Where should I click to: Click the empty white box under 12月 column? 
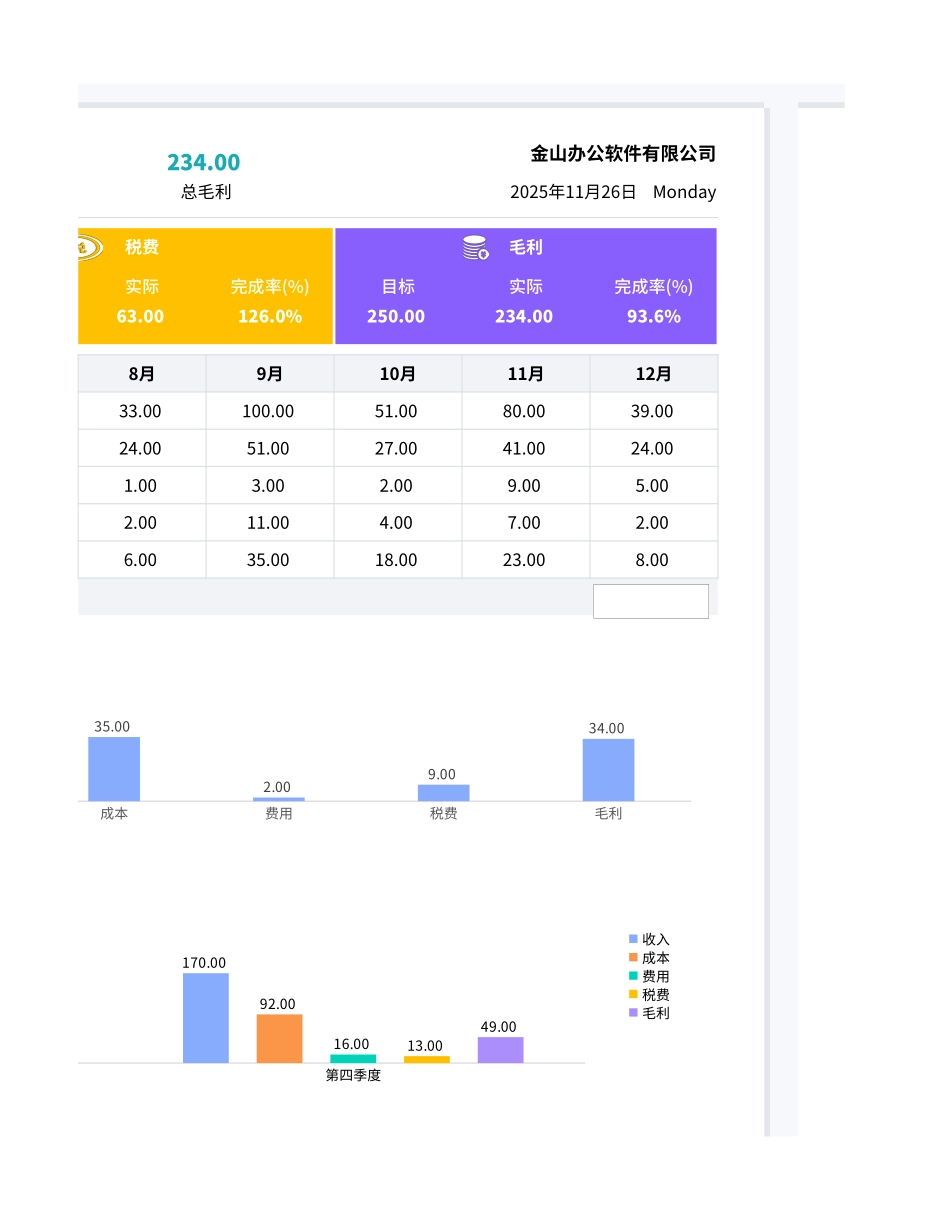pyautogui.click(x=650, y=601)
